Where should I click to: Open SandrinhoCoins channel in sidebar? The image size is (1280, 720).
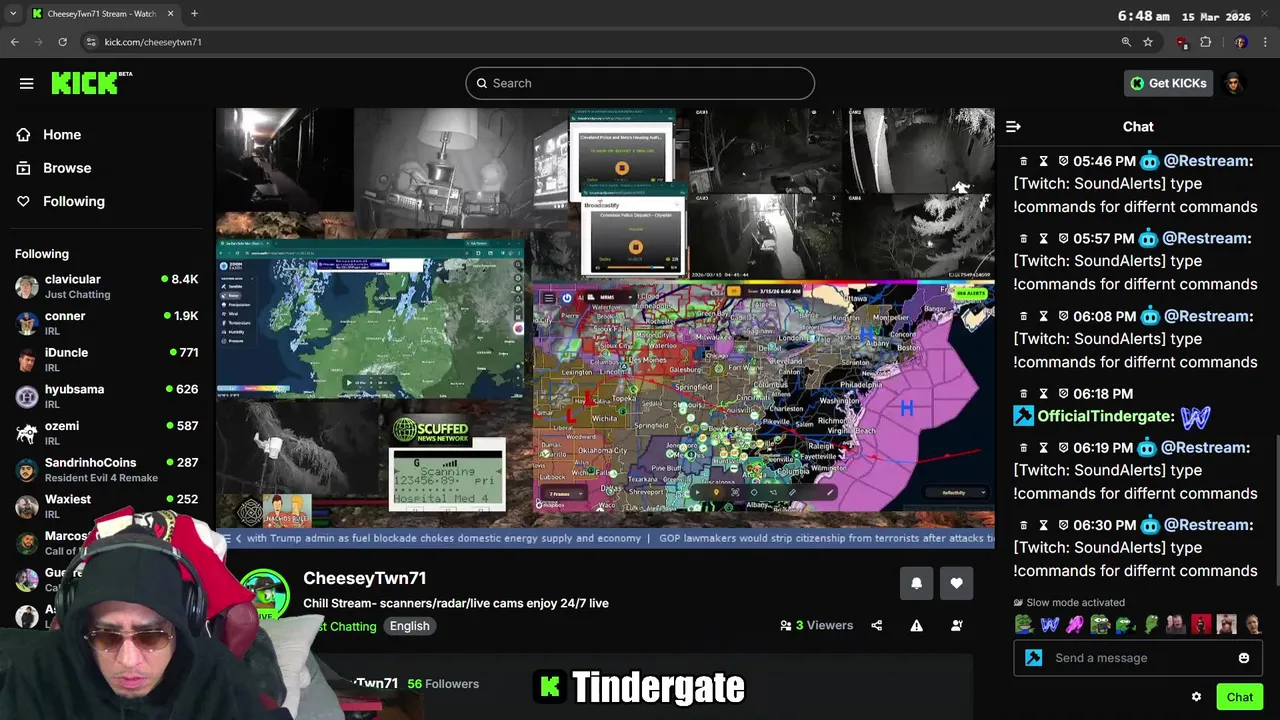[106, 470]
